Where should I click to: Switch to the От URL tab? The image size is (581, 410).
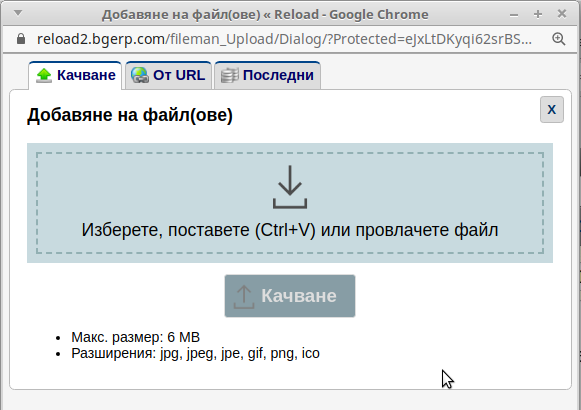[x=169, y=76]
